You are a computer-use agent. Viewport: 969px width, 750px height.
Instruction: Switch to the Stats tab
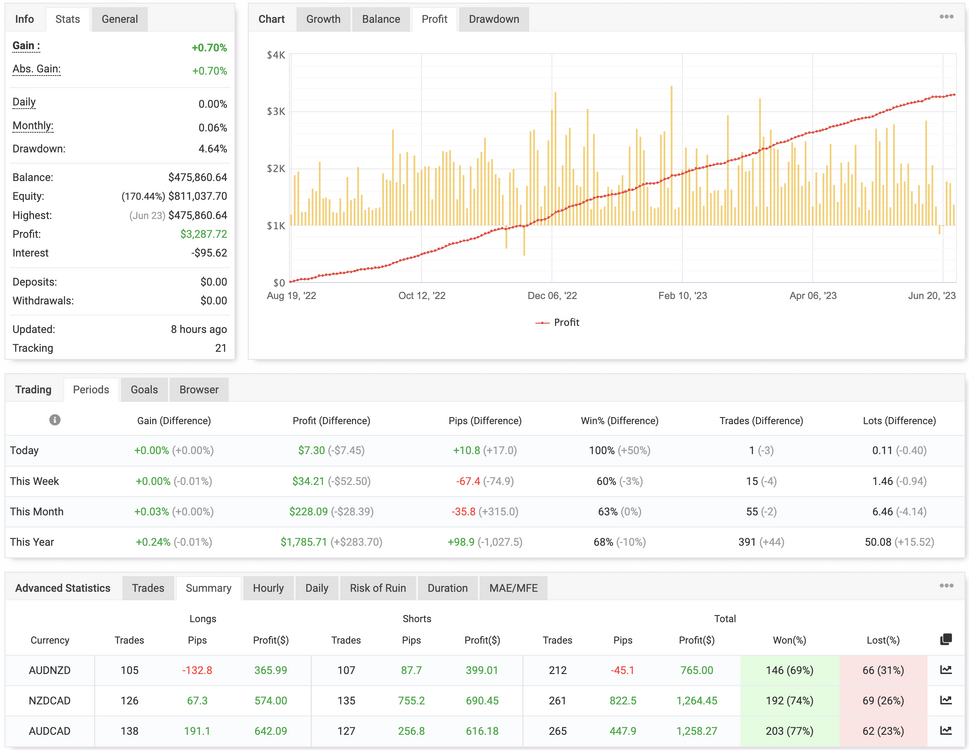coord(67,19)
